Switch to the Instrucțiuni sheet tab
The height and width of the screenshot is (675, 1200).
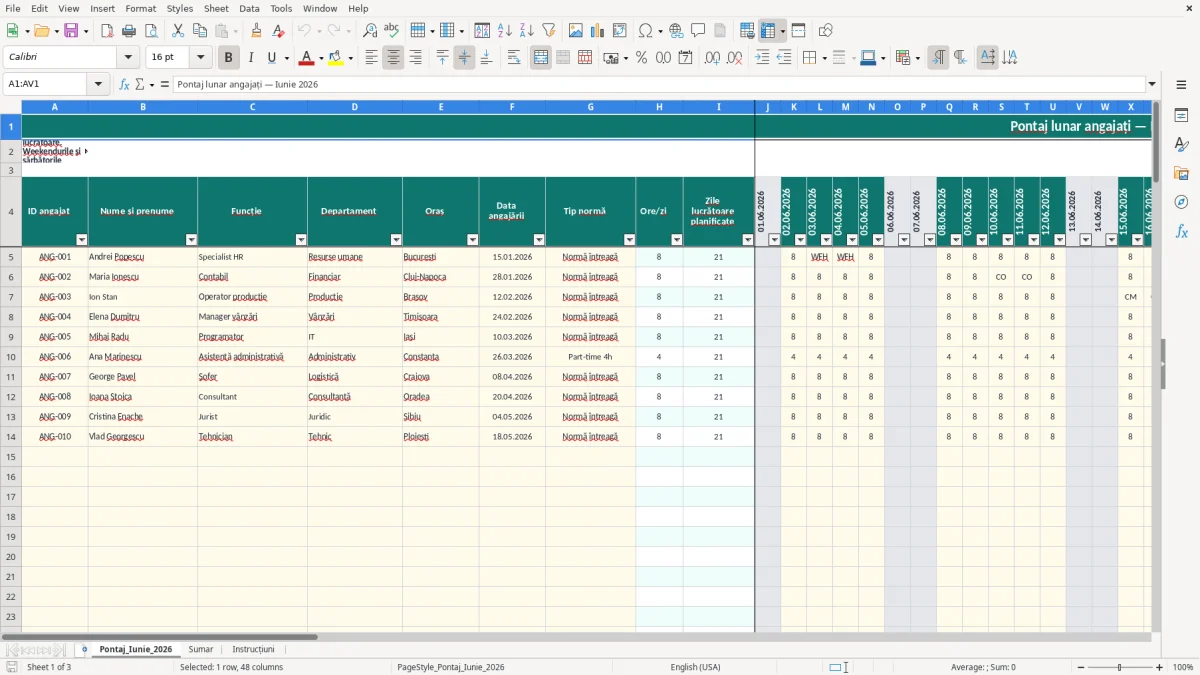253,649
